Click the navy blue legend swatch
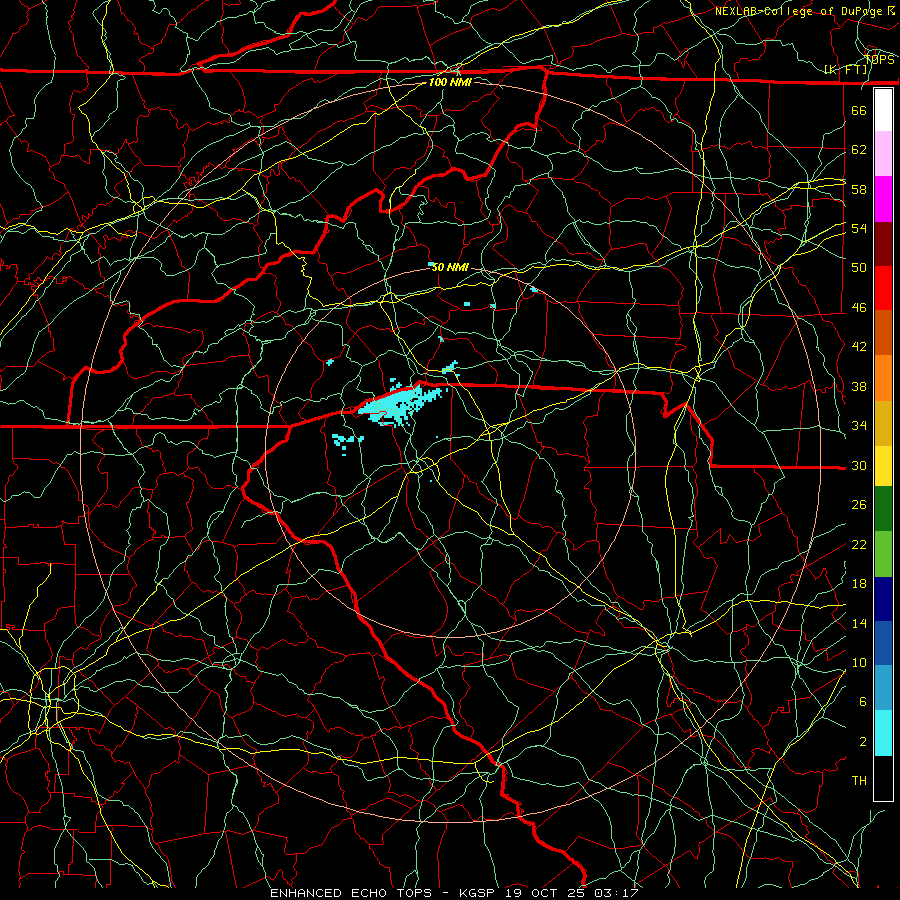This screenshot has height=900, width=900. click(x=883, y=599)
